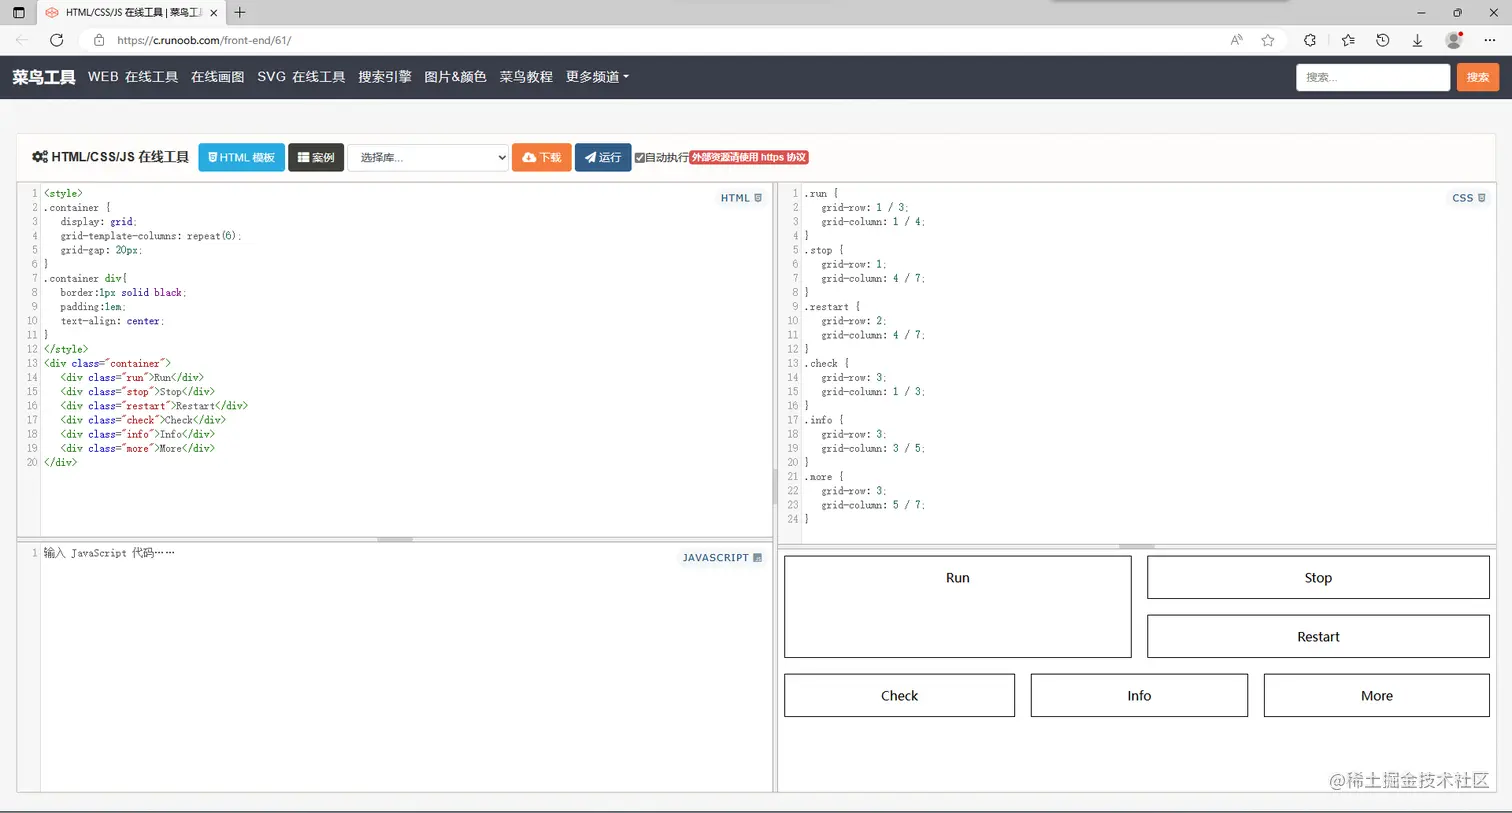
Task: Click the Check box in preview
Action: point(899,696)
